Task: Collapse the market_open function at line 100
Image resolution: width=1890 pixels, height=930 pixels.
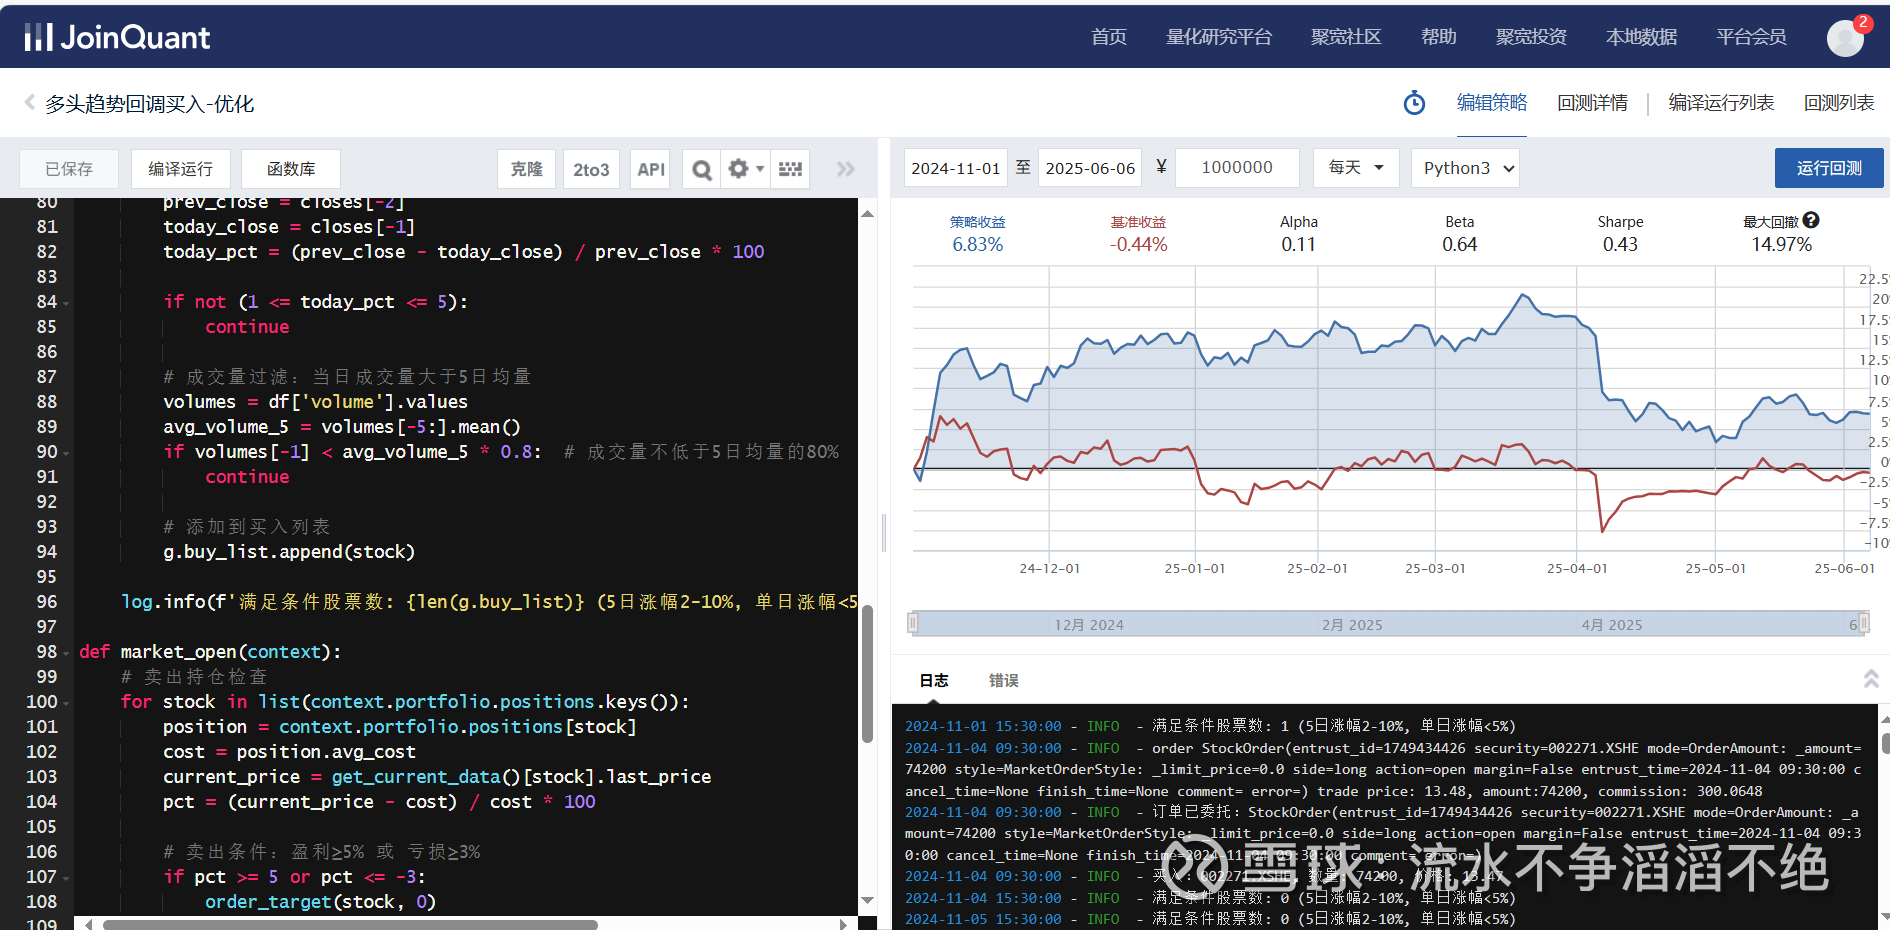Action: (66, 701)
